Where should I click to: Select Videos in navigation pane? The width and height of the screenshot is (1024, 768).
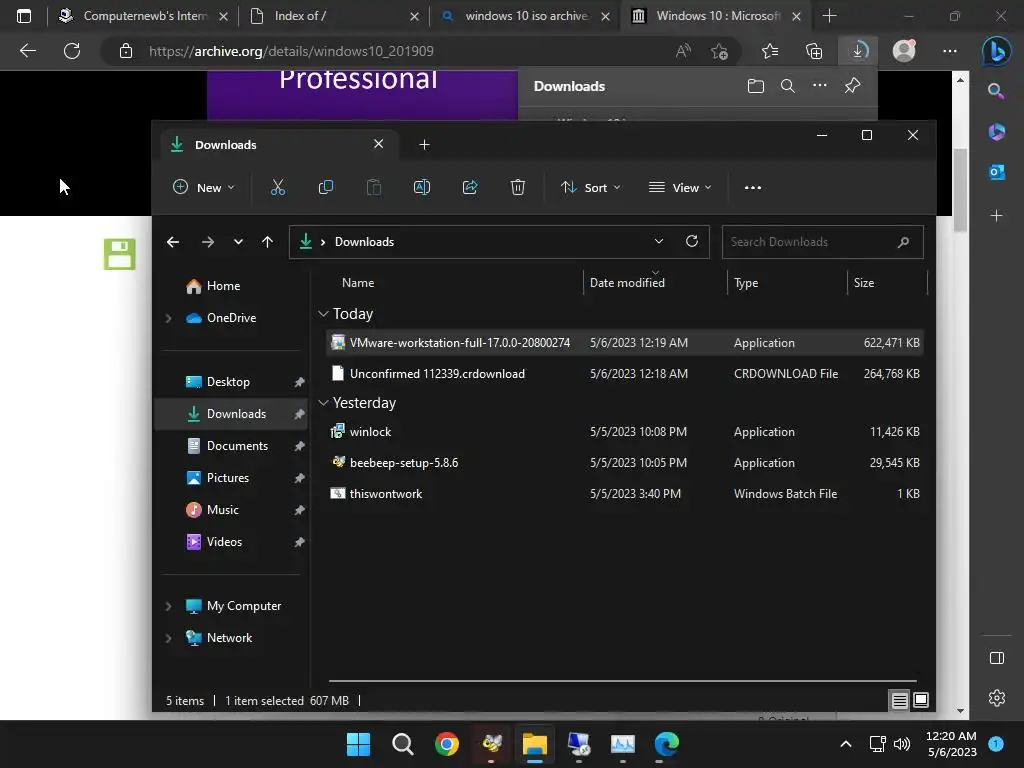coord(232,542)
